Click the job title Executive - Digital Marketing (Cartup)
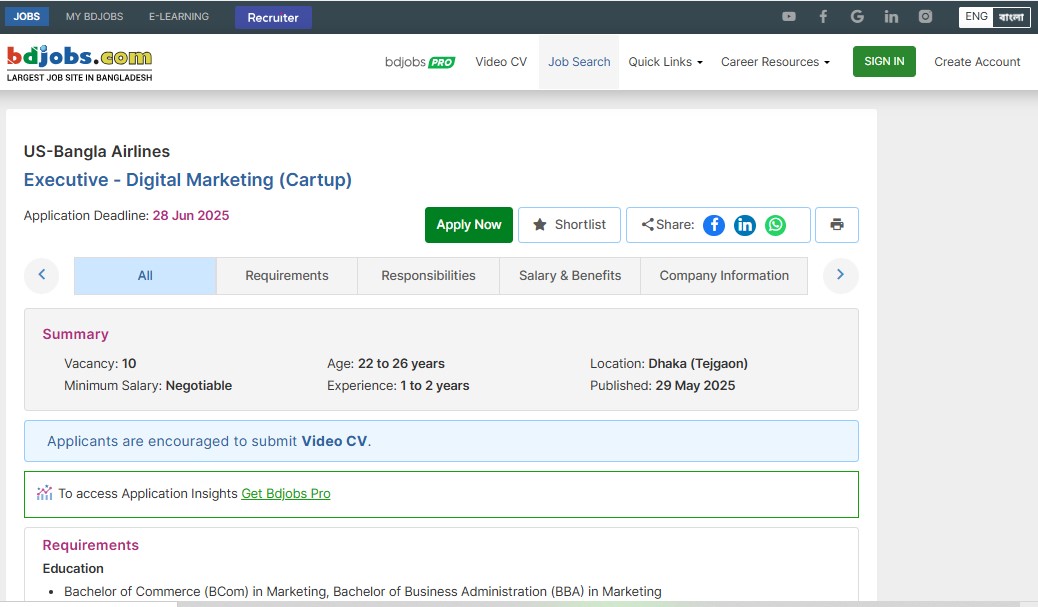The height and width of the screenshot is (607, 1038). (188, 180)
